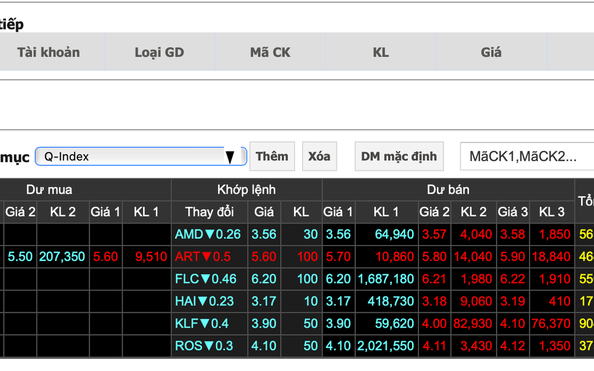Click ART ask price 5.80

click(435, 257)
